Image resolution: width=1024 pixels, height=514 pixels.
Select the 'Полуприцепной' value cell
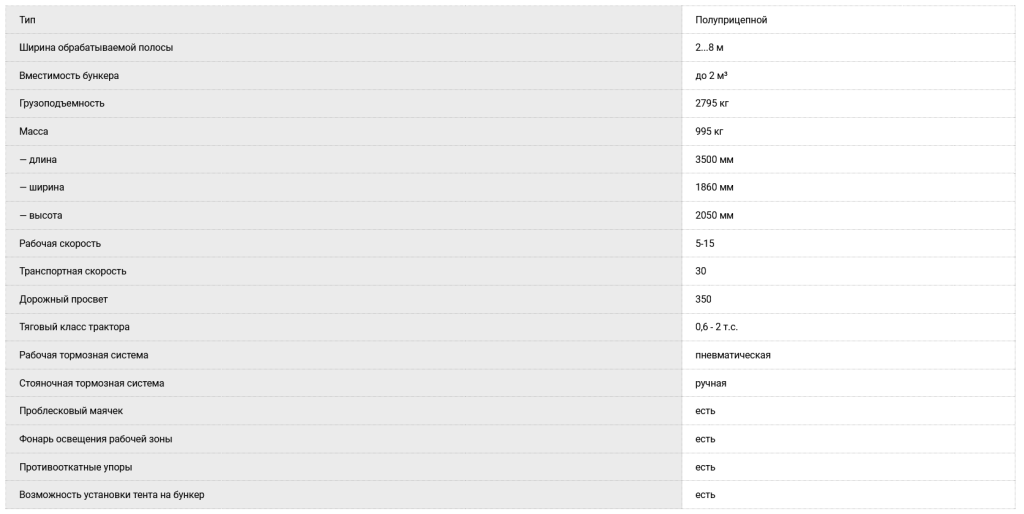[731, 20]
